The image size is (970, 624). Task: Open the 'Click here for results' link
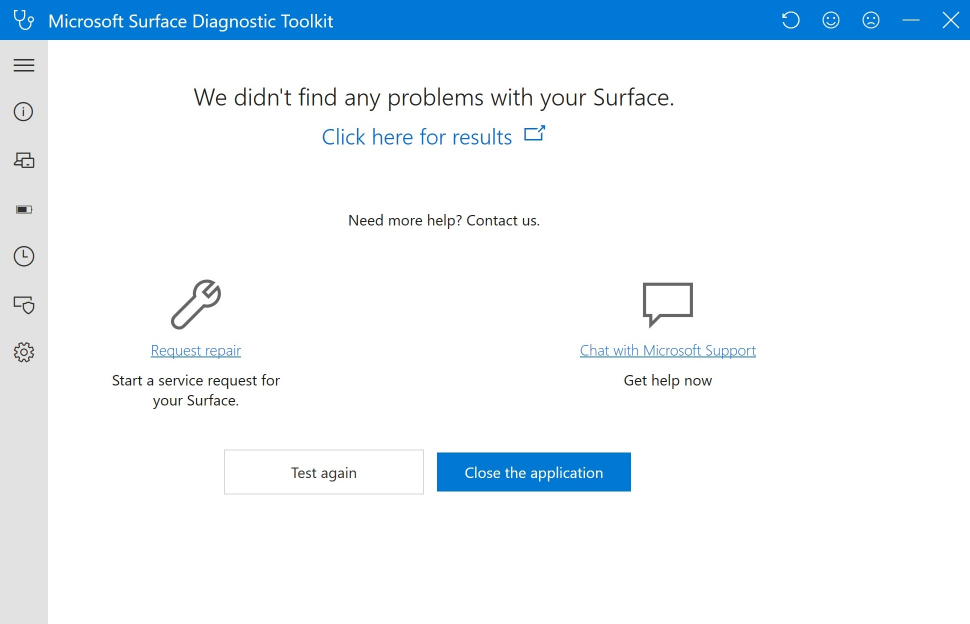[x=417, y=137]
